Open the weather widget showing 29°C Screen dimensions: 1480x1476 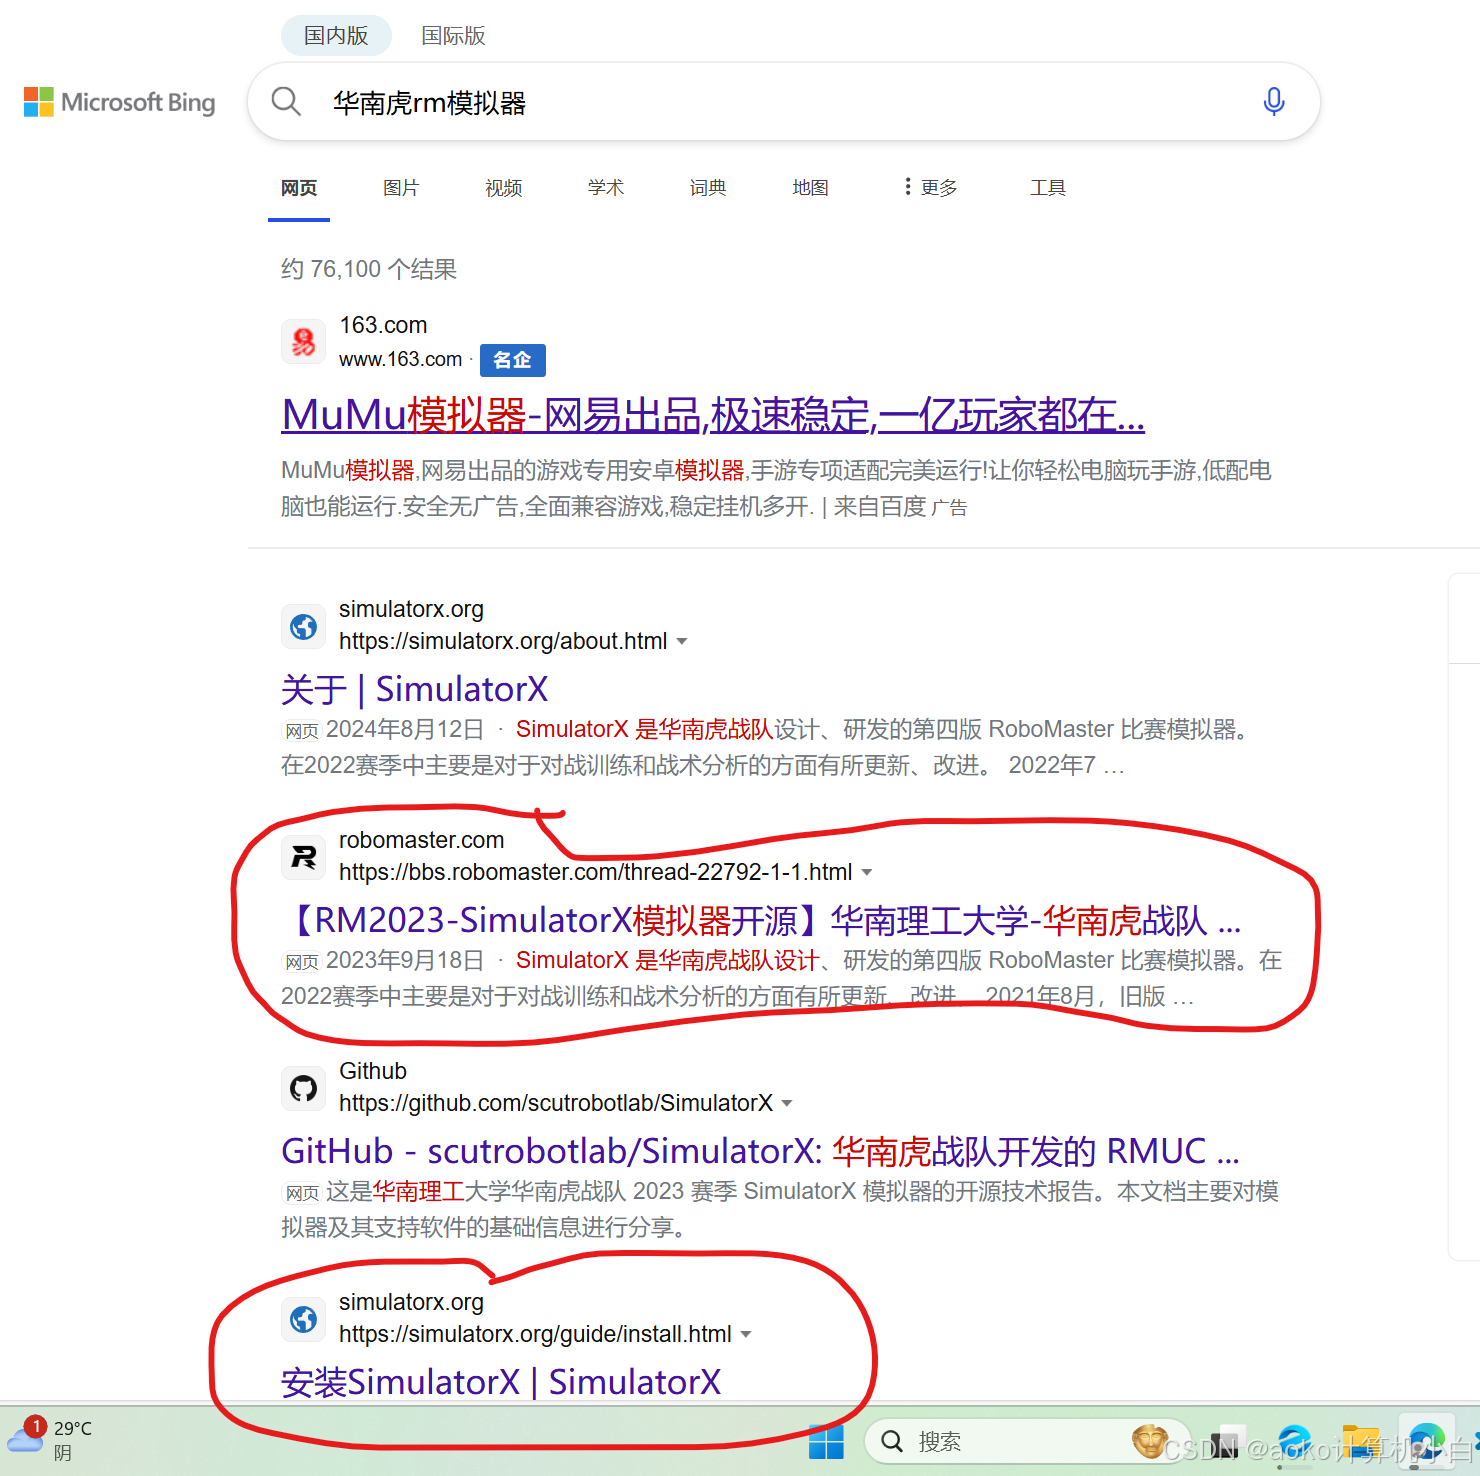pos(50,1439)
